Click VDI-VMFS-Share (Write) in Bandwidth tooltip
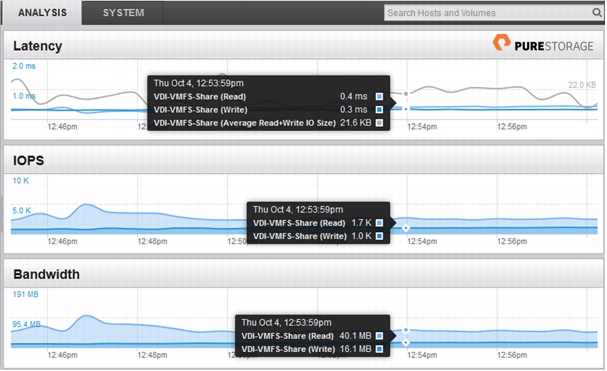 pos(288,349)
